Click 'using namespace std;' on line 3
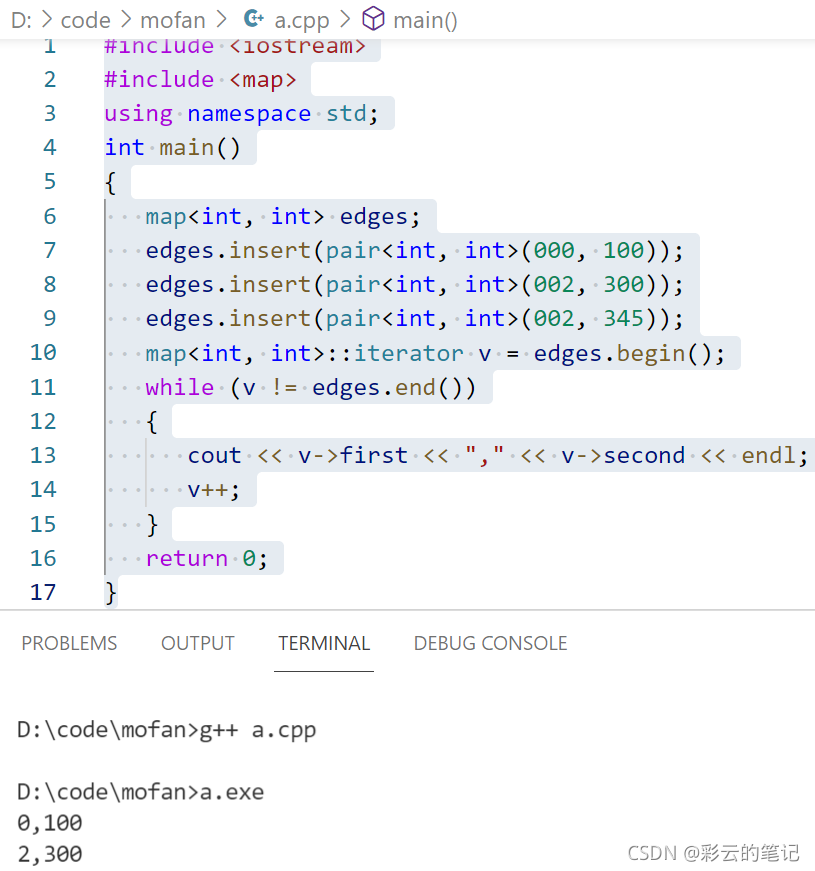The width and height of the screenshot is (815, 871). (x=242, y=114)
